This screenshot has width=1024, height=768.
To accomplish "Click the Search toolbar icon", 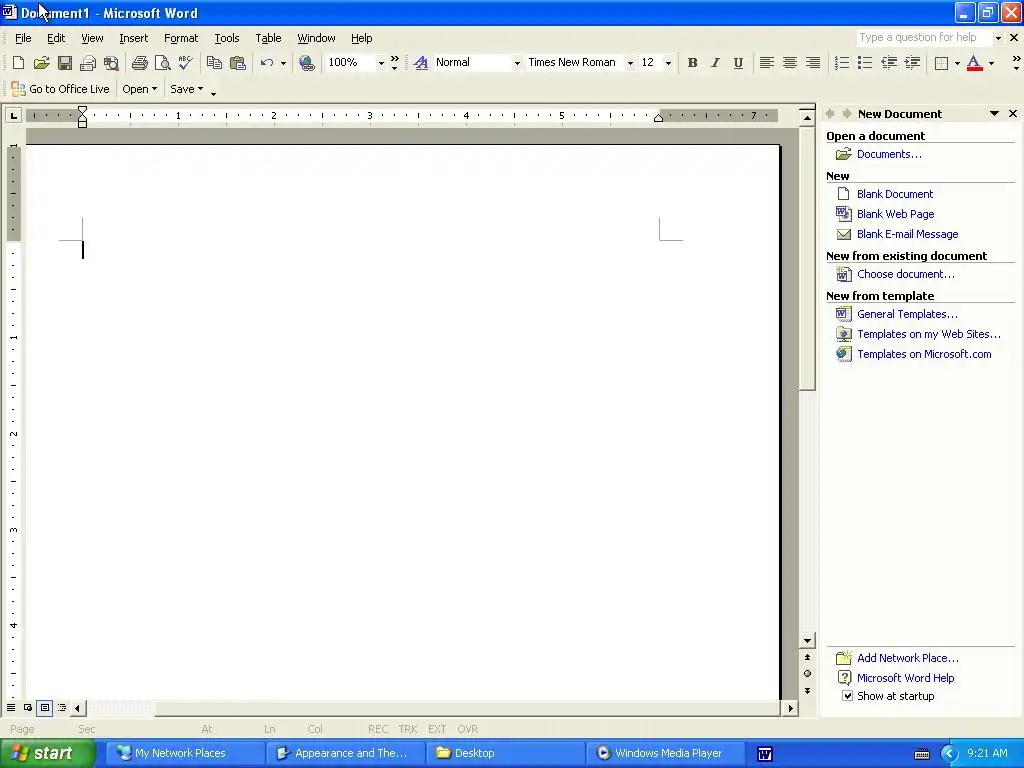I will click(x=111, y=63).
